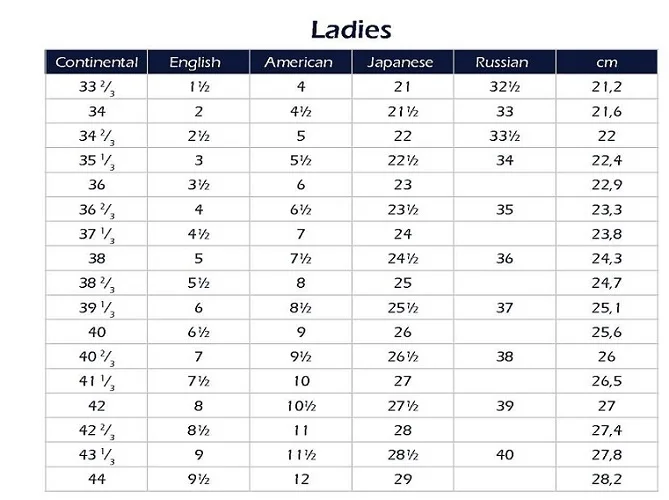Click the Continental size 44 cell
Viewport: 669px width, 500px height.
tap(96, 479)
